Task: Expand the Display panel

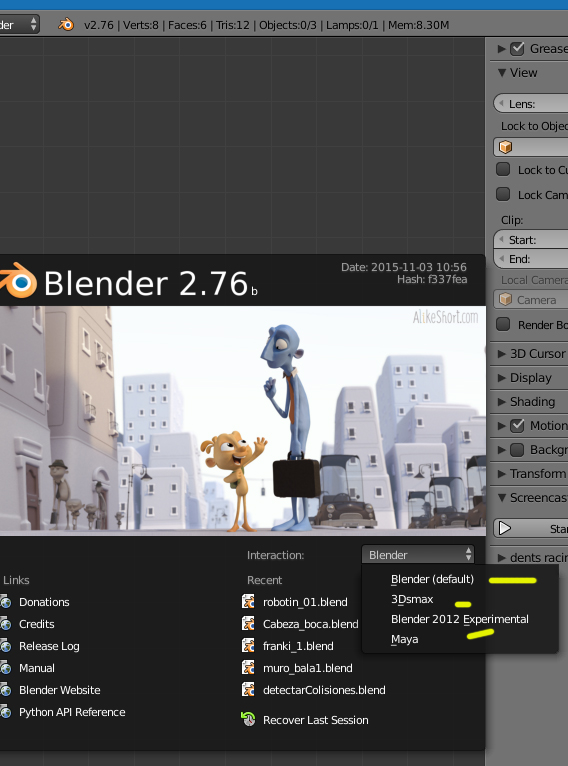Action: (502, 378)
